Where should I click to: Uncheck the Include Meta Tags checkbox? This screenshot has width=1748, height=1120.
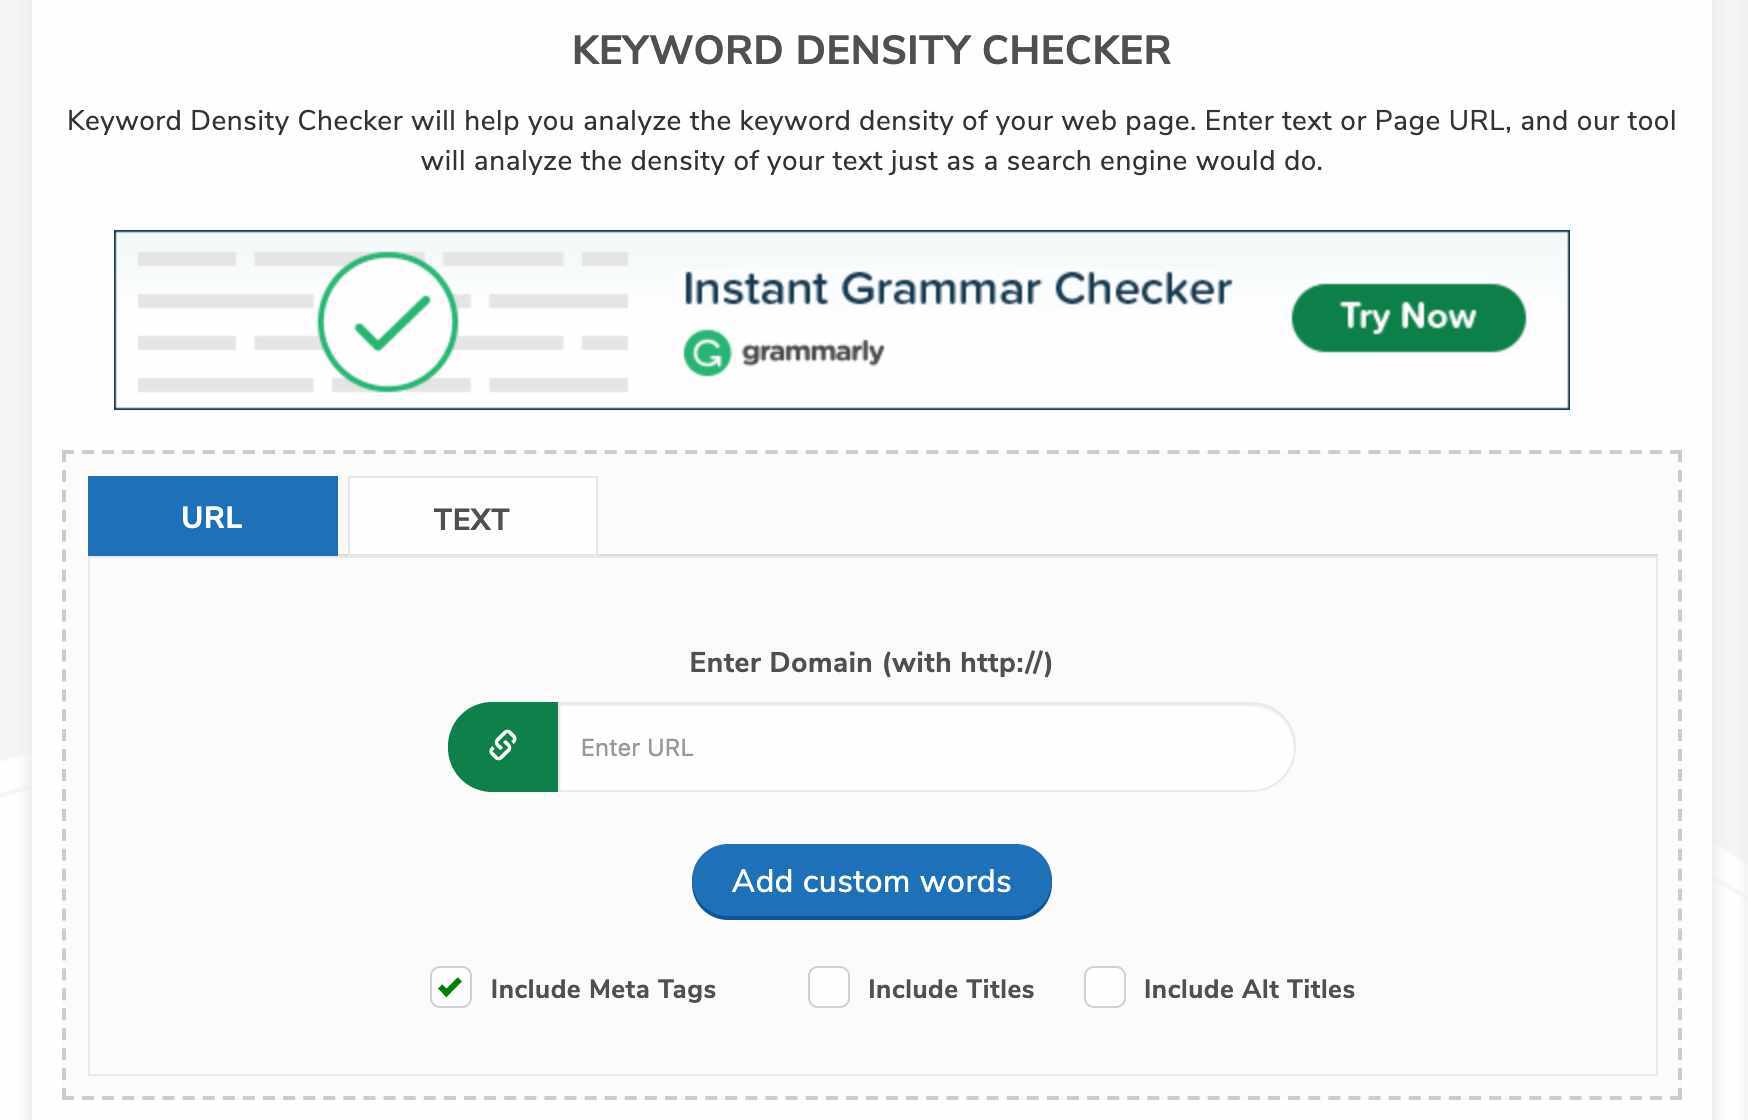451,988
